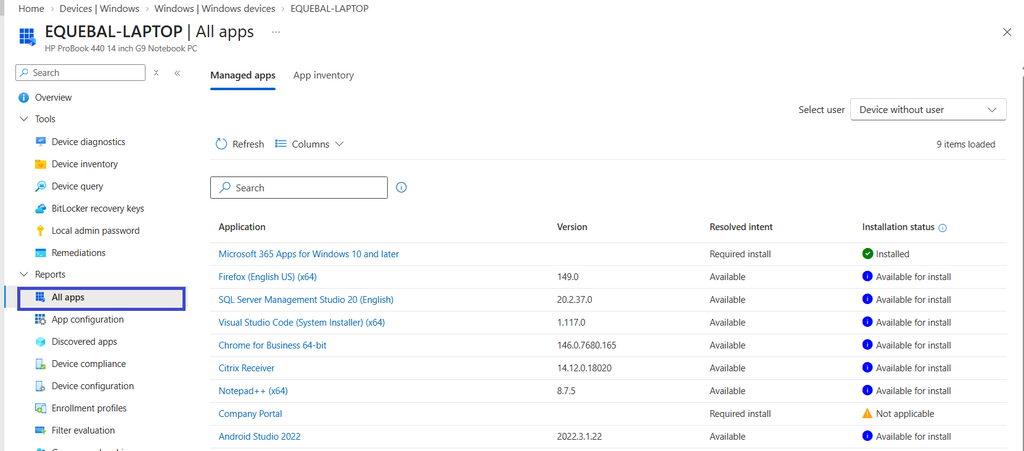The width and height of the screenshot is (1024, 451).
Task: Click in the managed apps Search box
Action: tap(299, 187)
